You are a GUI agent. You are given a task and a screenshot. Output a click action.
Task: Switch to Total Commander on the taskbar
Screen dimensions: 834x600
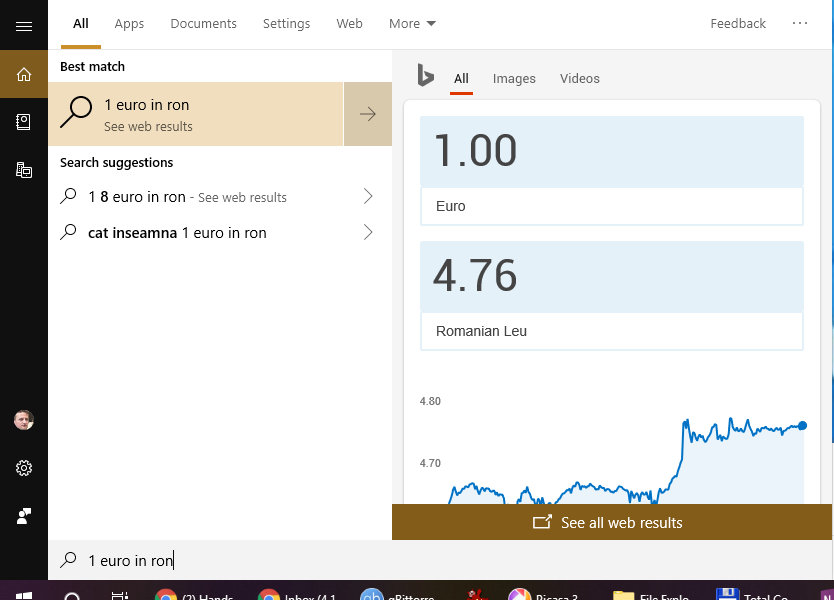(x=753, y=595)
